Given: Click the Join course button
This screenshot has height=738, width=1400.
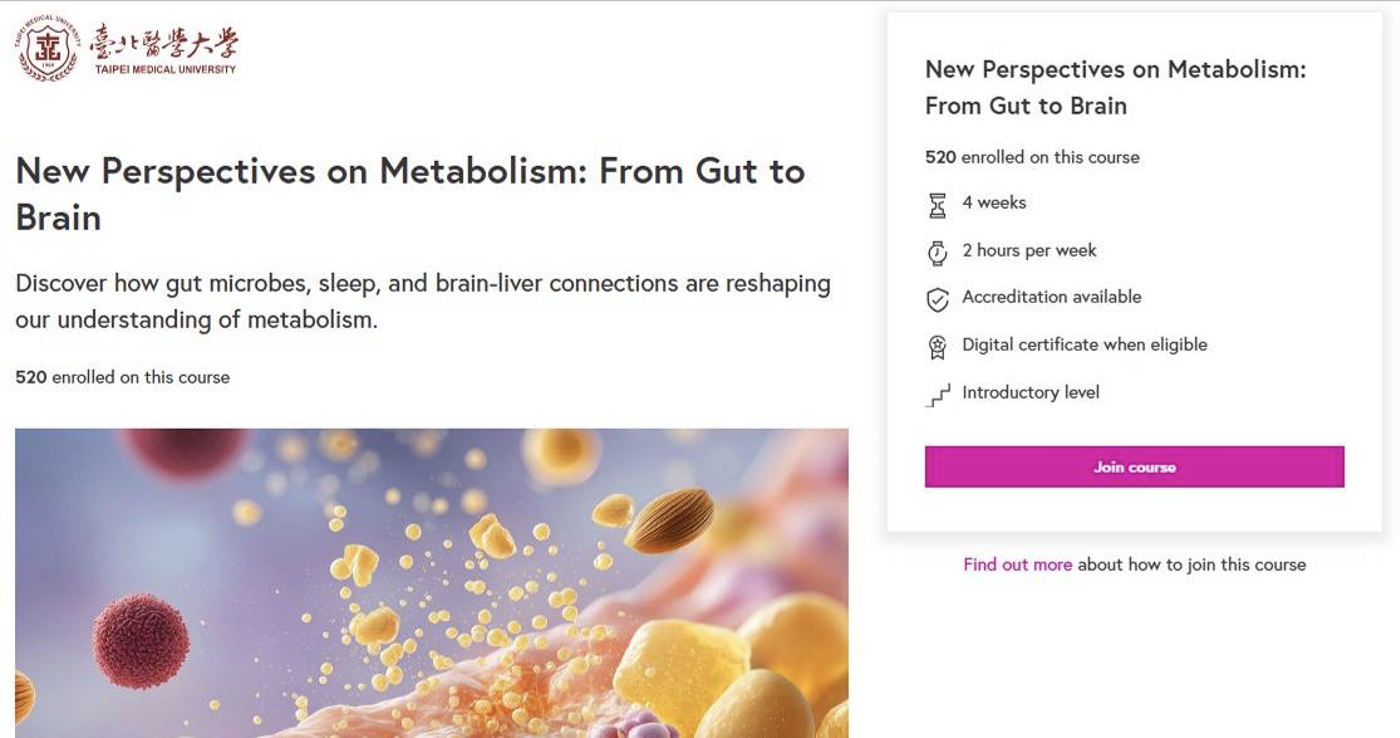Looking at the screenshot, I should pos(1134,467).
